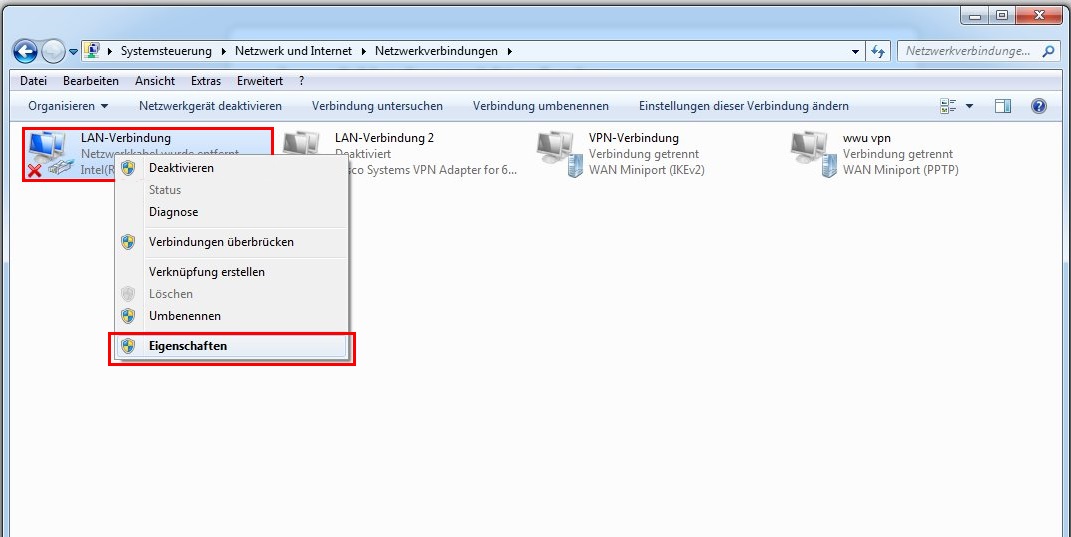Viewport: 1071px width, 537px height.
Task: Open the address bar history dropdown
Action: tap(855, 51)
